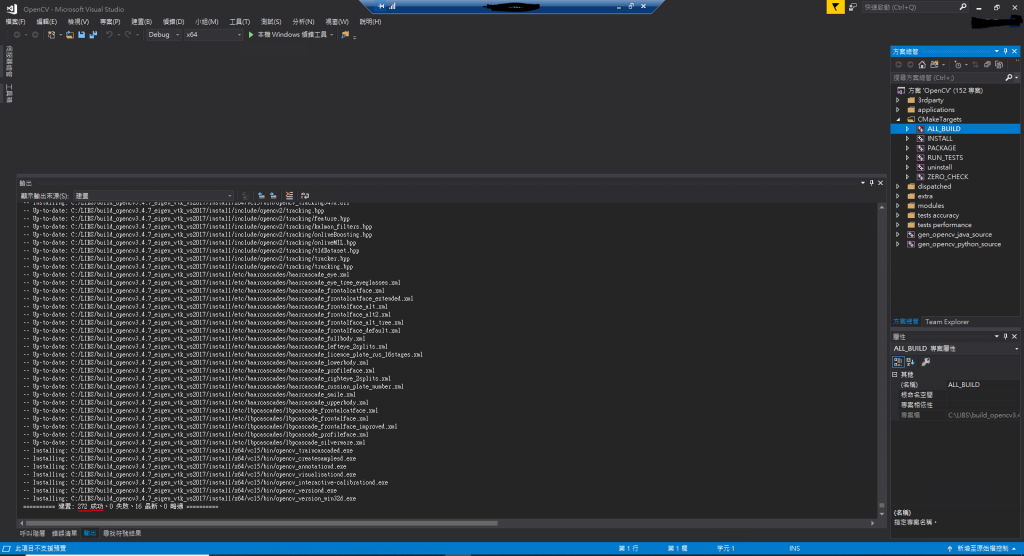Image resolution: width=1024 pixels, height=556 pixels.
Task: Click the Navigate Forward toolbar icon
Action: [x=35, y=35]
